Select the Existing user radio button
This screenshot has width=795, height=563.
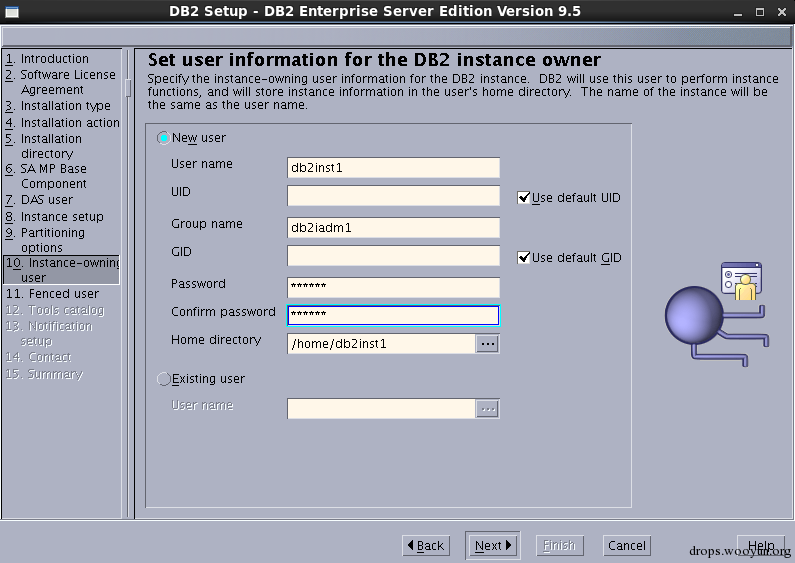pos(163,379)
